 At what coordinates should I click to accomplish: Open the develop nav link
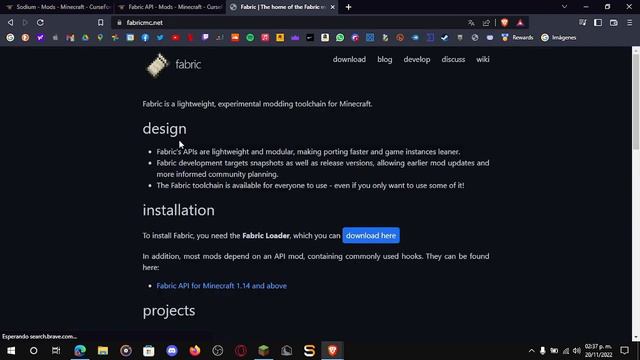417,60
